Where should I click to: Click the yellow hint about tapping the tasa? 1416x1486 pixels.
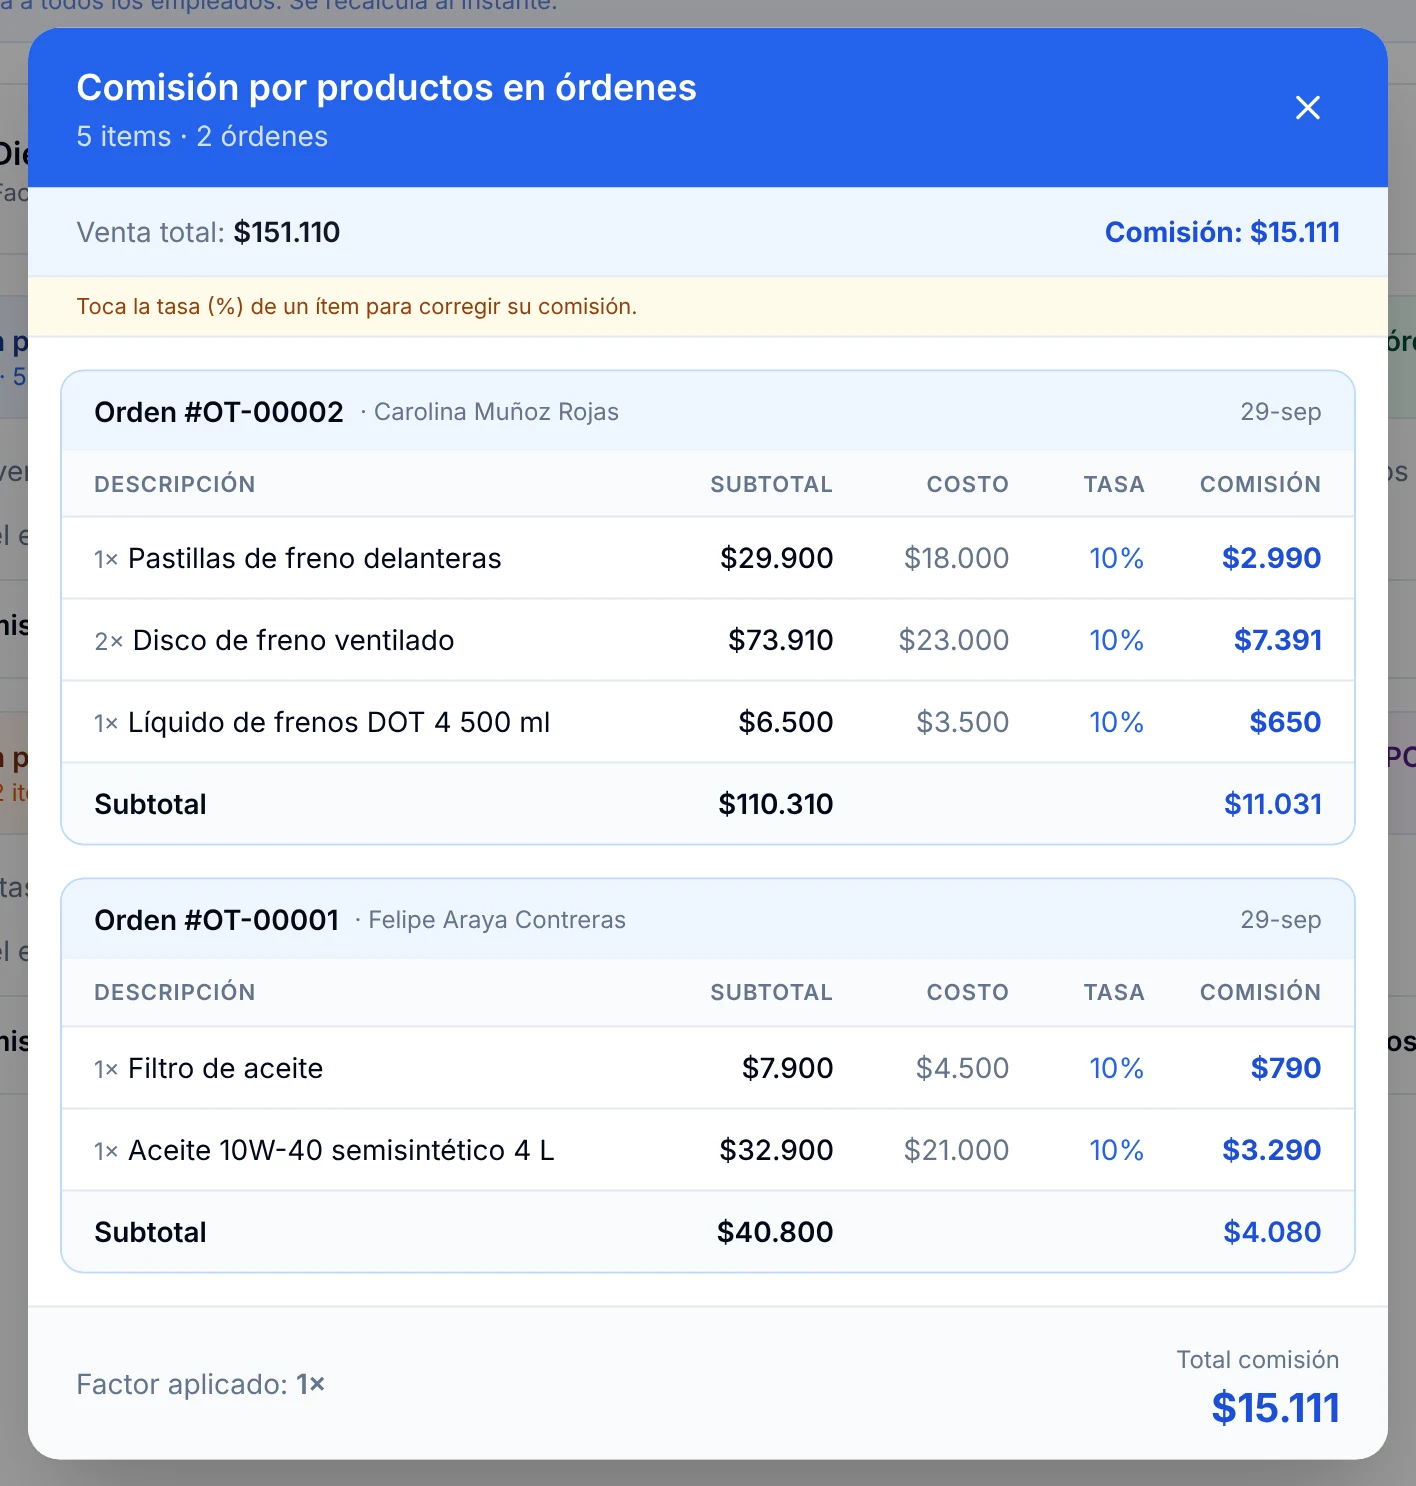[x=357, y=306]
